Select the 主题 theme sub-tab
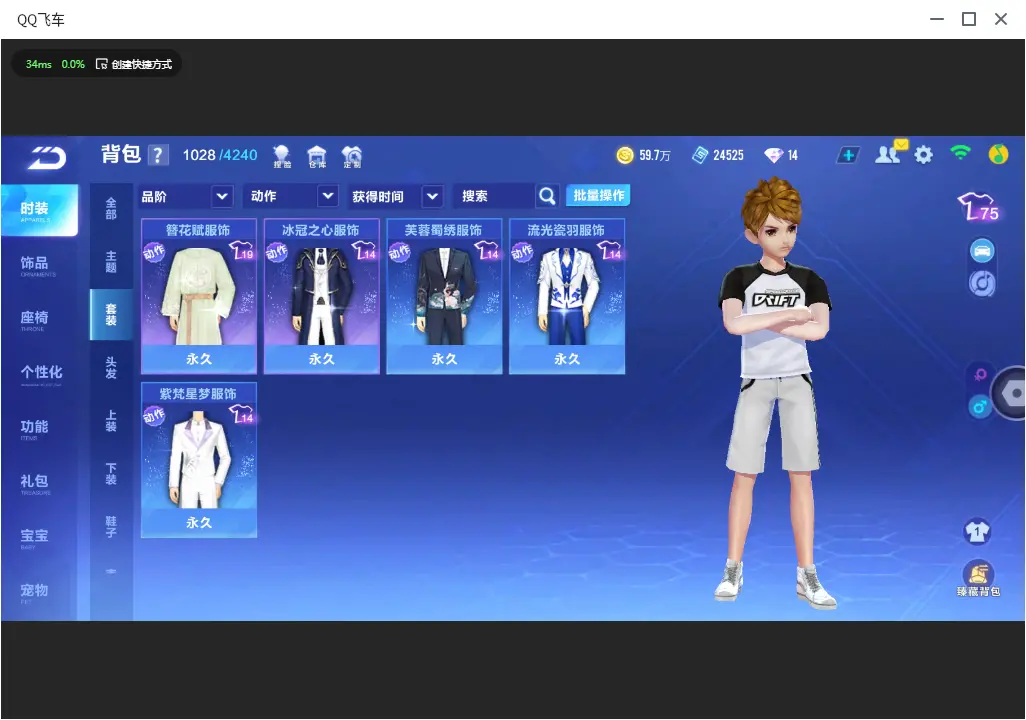The height and width of the screenshot is (720, 1026). coord(111,261)
